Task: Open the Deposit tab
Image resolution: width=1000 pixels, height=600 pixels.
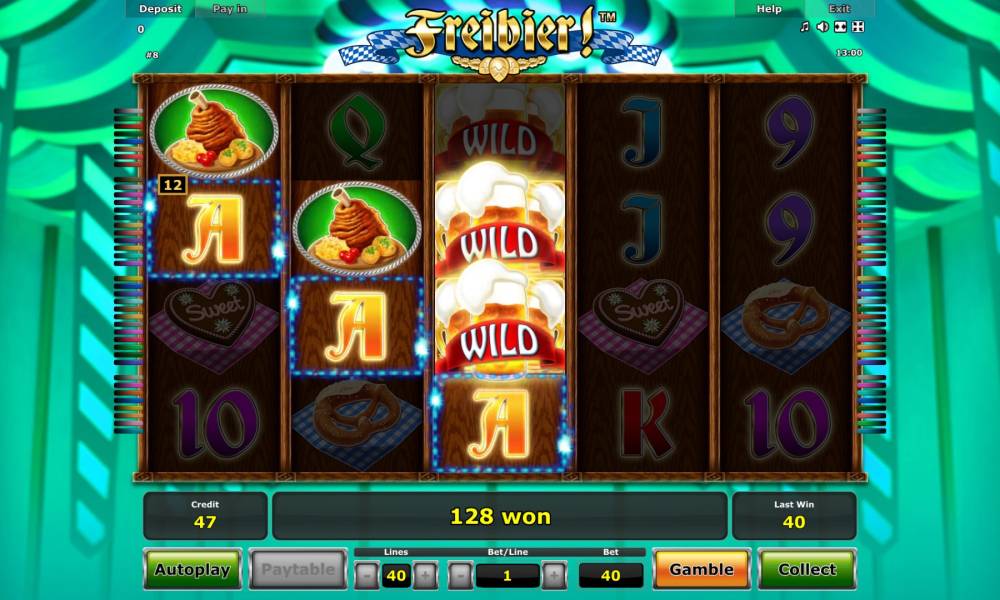Action: (x=160, y=9)
